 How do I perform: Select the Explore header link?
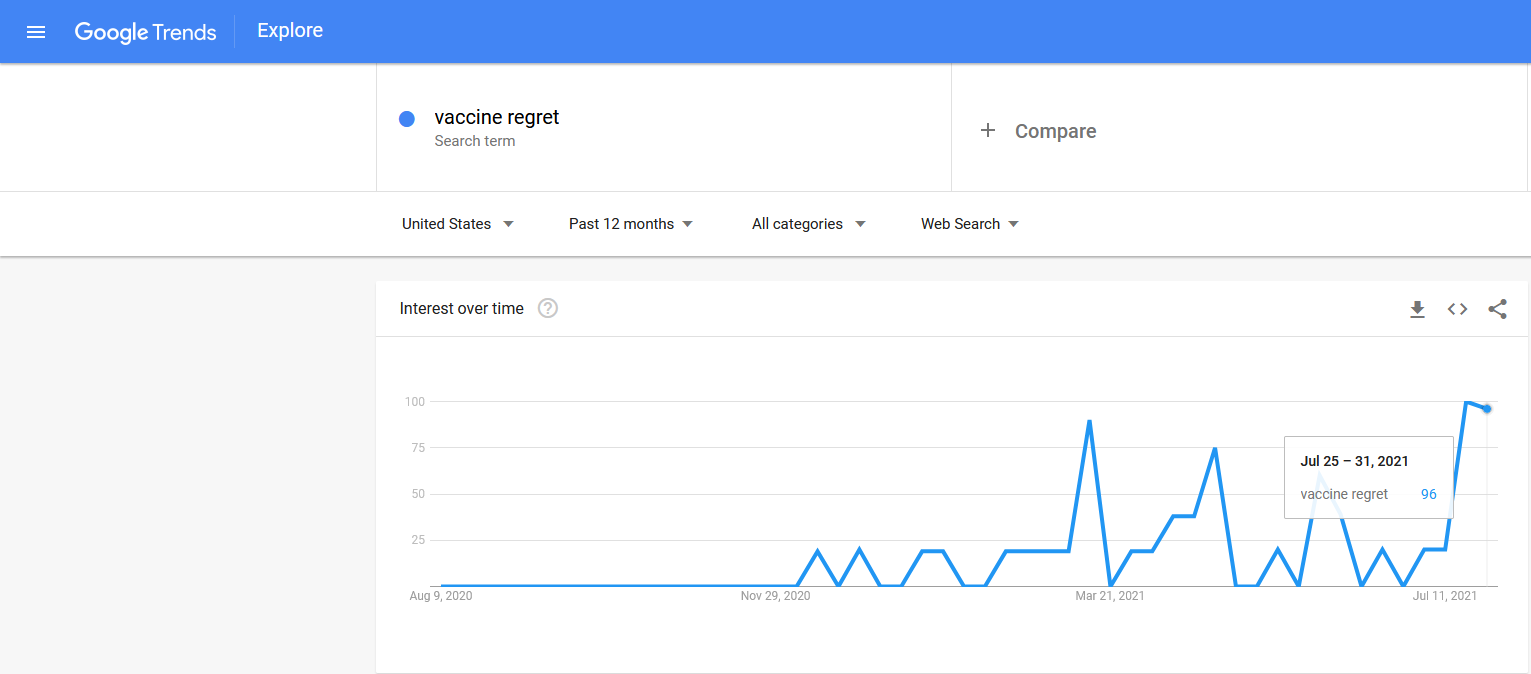[x=290, y=31]
